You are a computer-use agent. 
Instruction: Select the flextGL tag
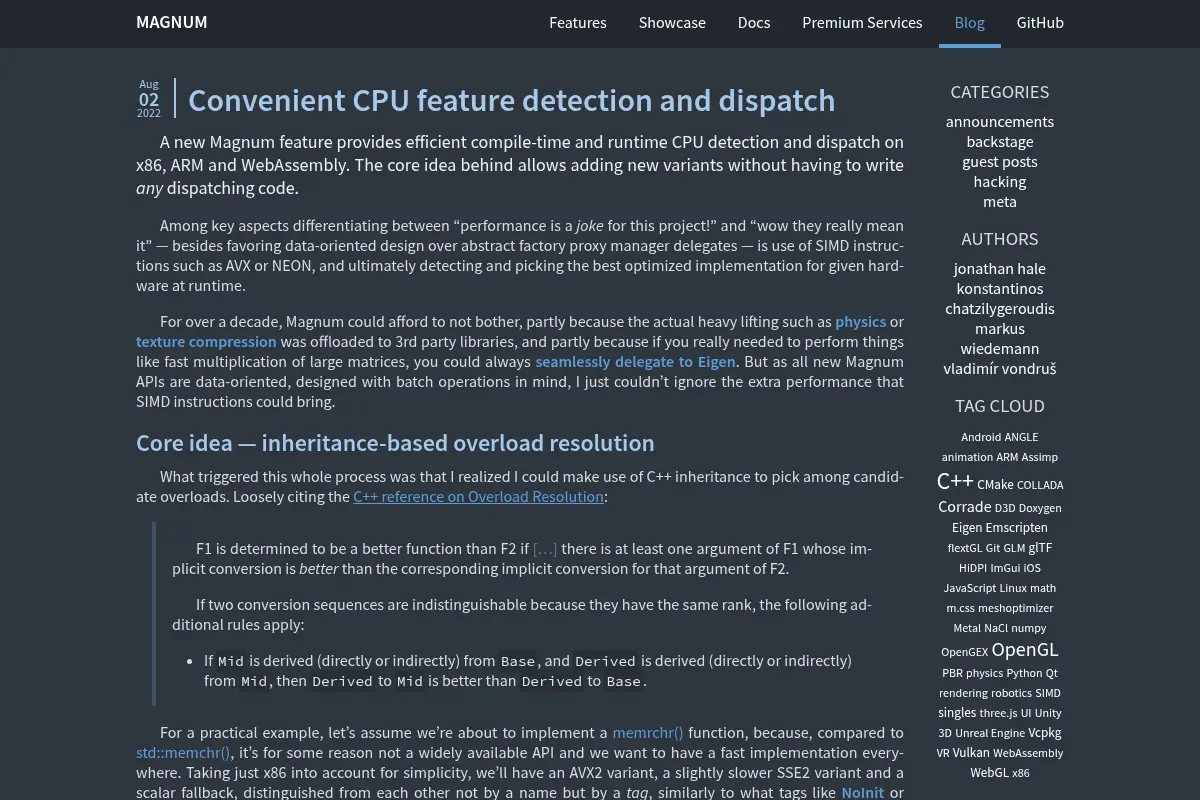point(965,548)
